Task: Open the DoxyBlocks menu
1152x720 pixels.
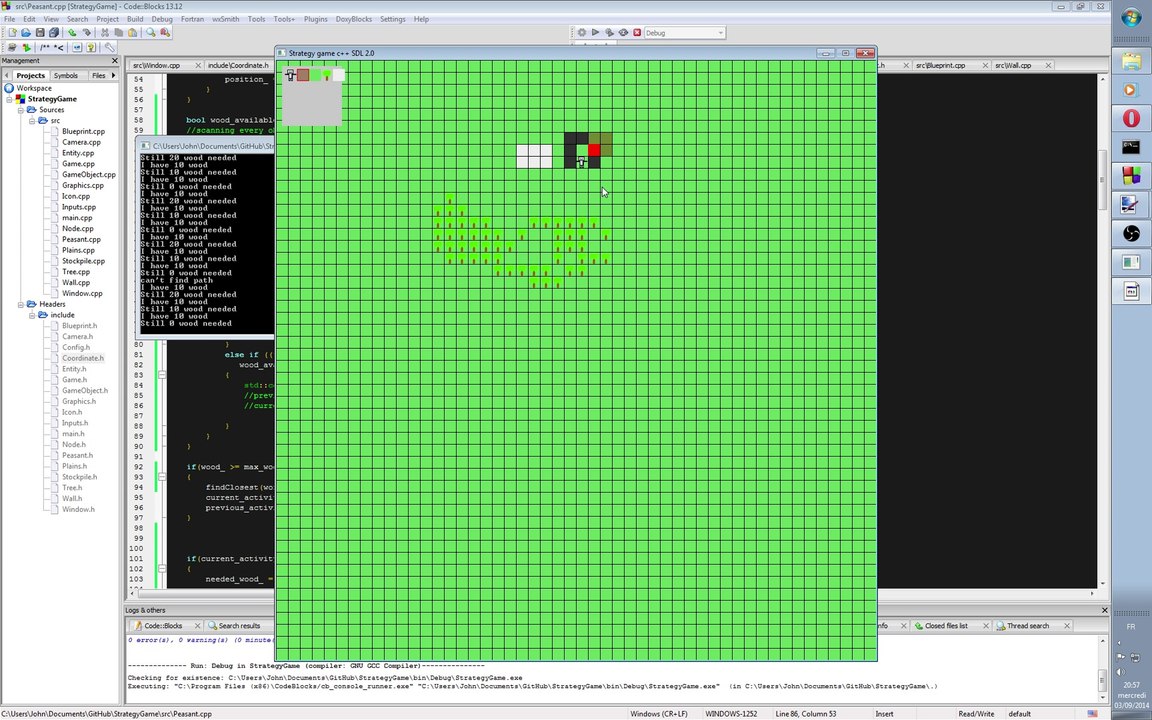Action: (353, 19)
